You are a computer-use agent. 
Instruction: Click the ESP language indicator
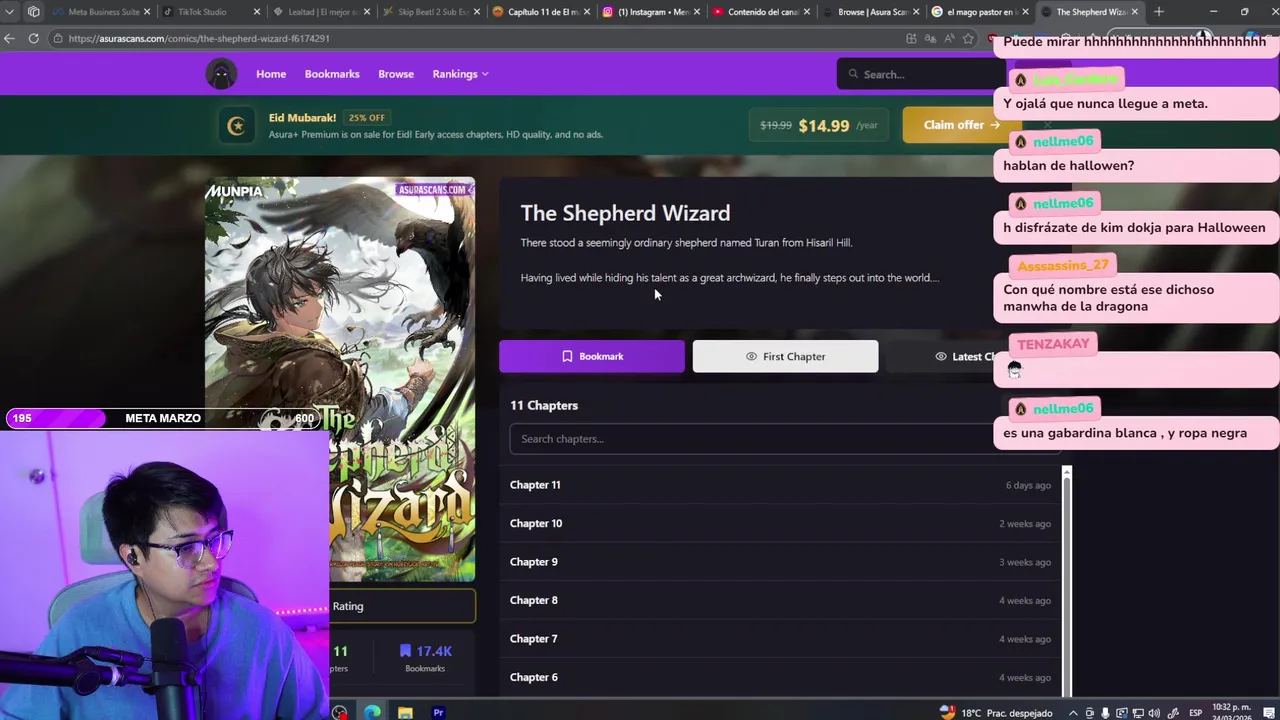pyautogui.click(x=1195, y=713)
